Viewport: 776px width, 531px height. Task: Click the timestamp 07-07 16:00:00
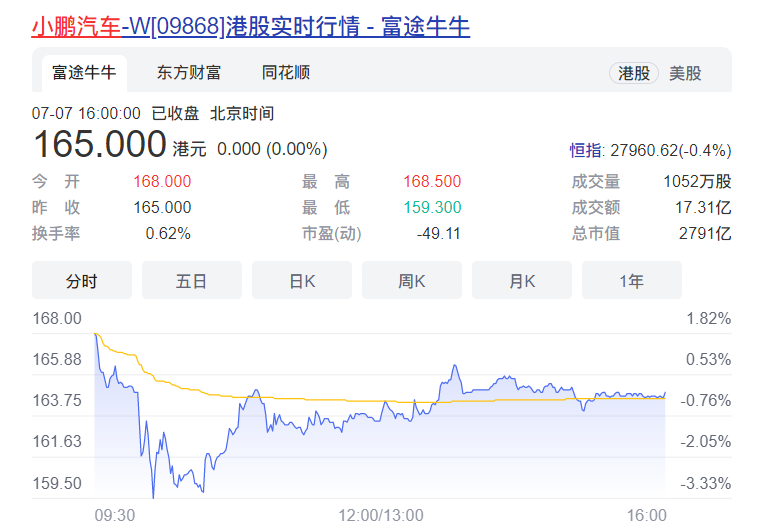point(86,113)
